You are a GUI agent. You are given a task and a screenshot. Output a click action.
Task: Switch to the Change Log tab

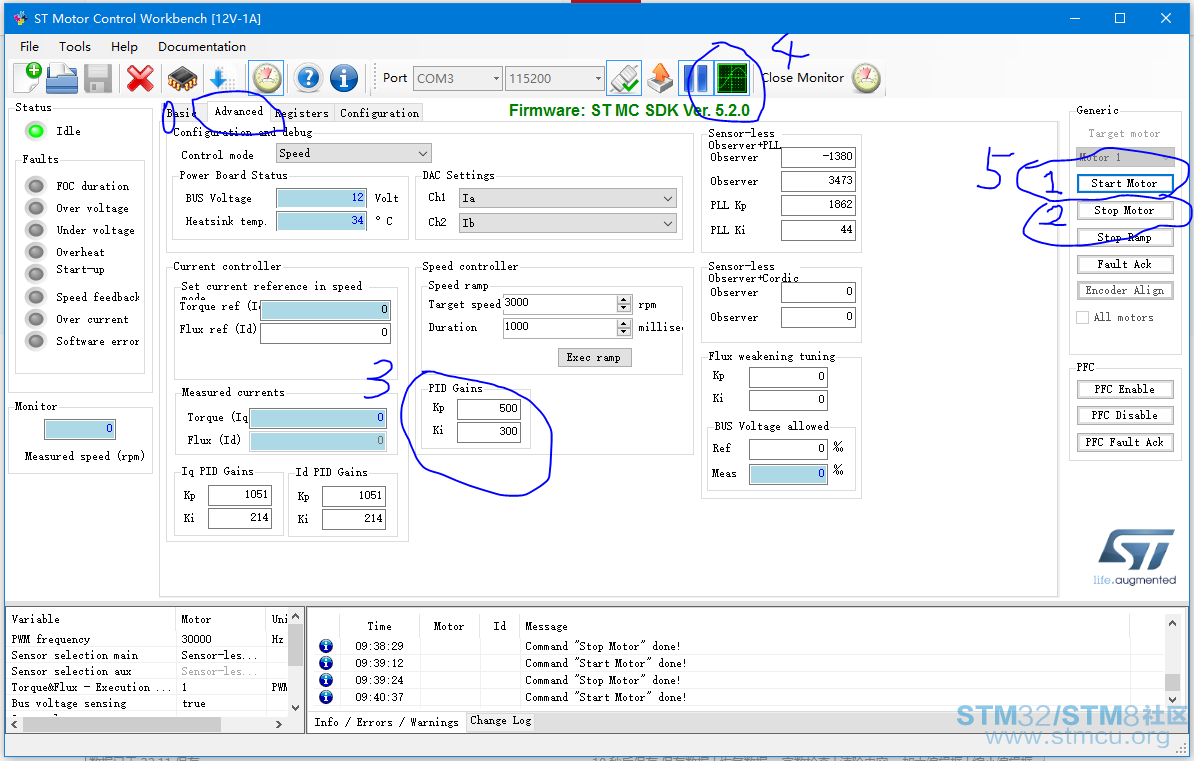[x=500, y=721]
